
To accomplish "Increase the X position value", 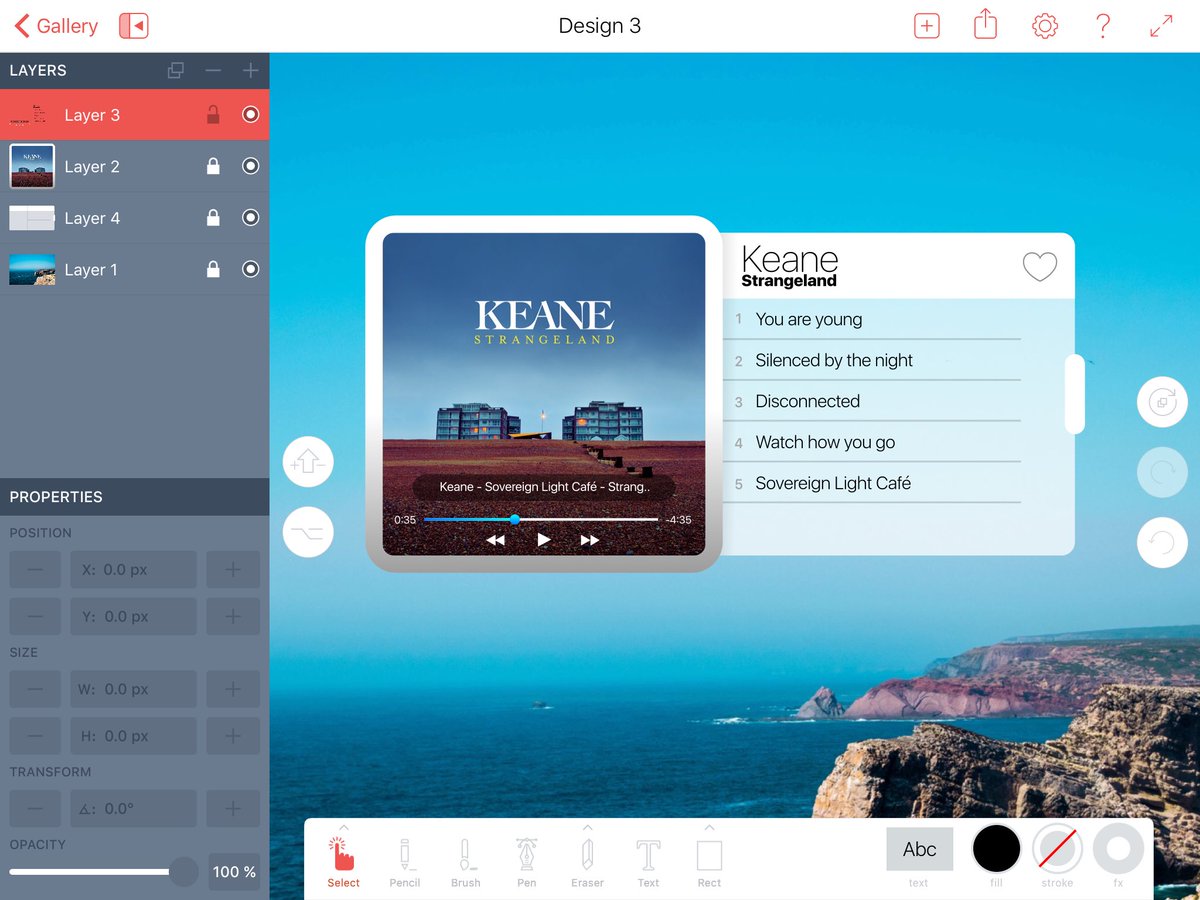I will pyautogui.click(x=233, y=569).
